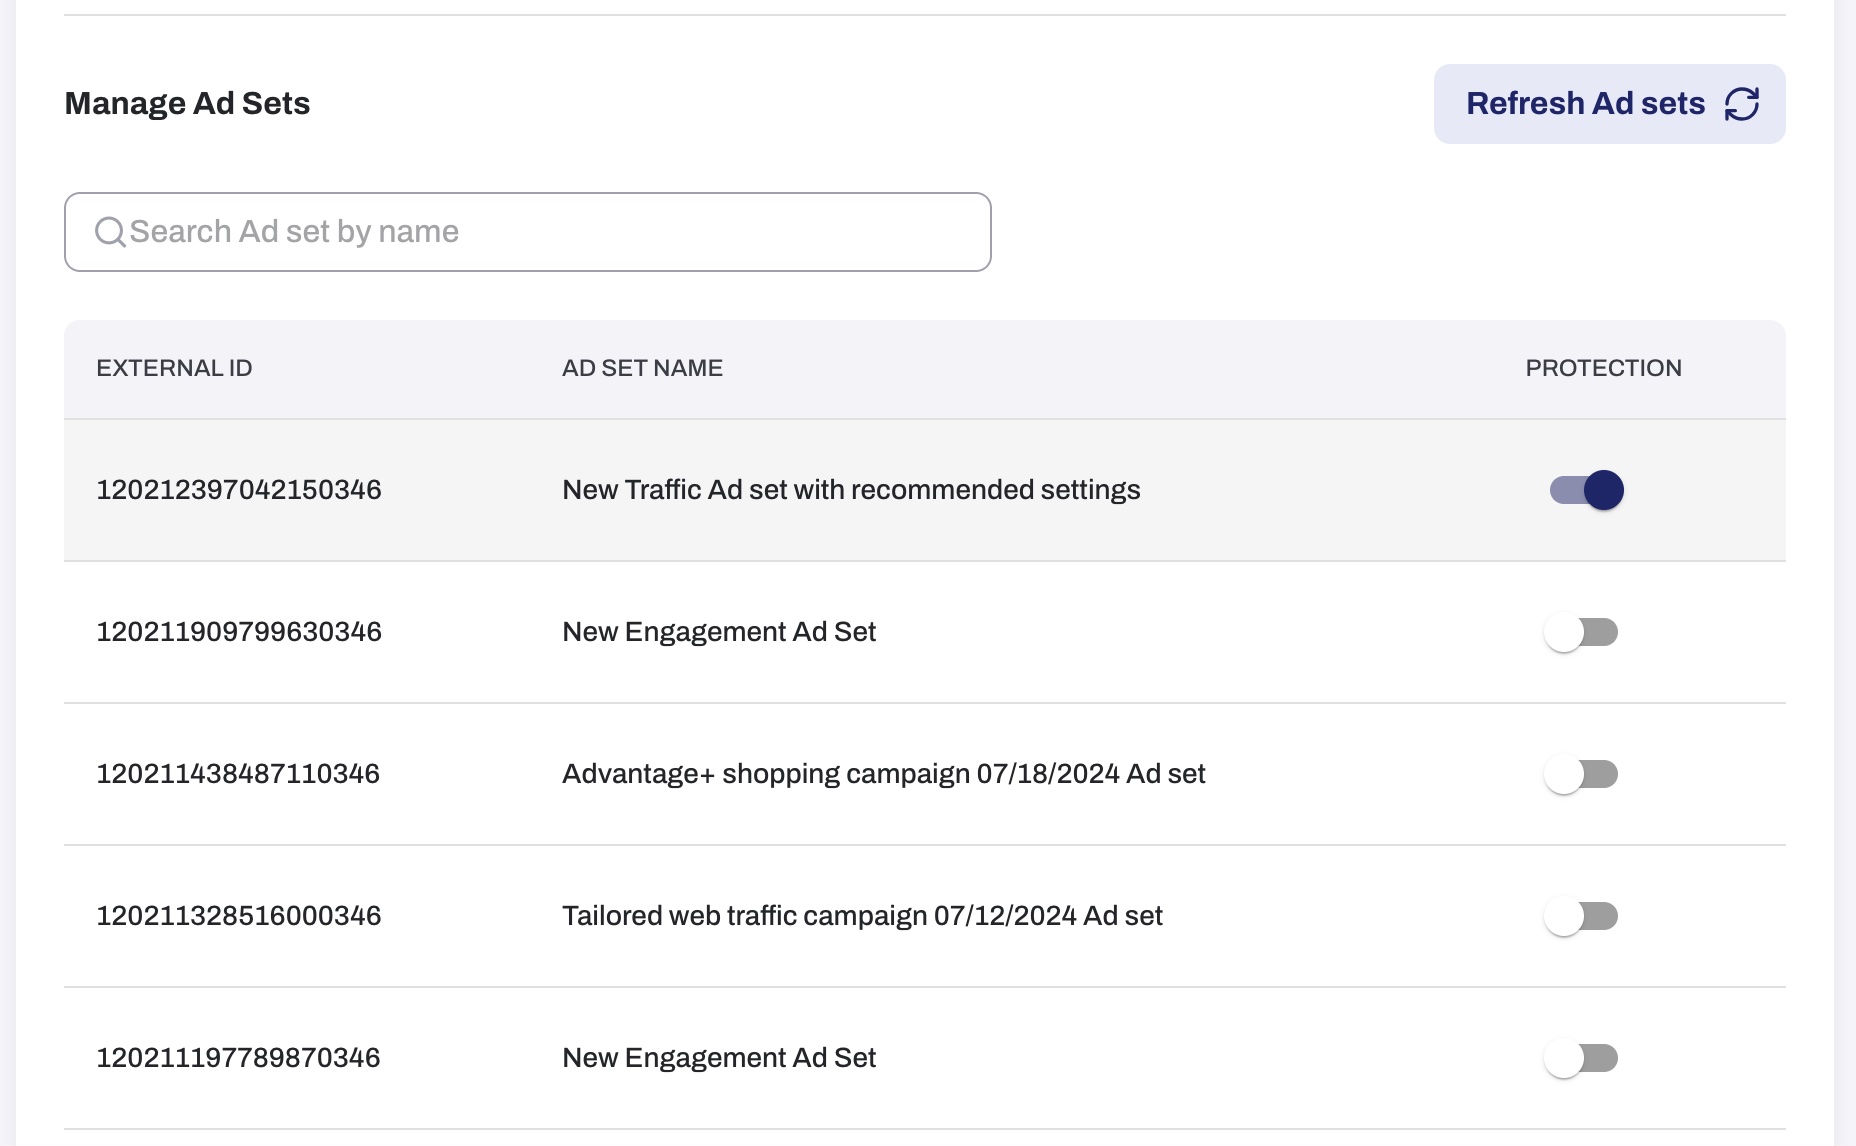Click the EXTERNAL ID column header

(174, 368)
